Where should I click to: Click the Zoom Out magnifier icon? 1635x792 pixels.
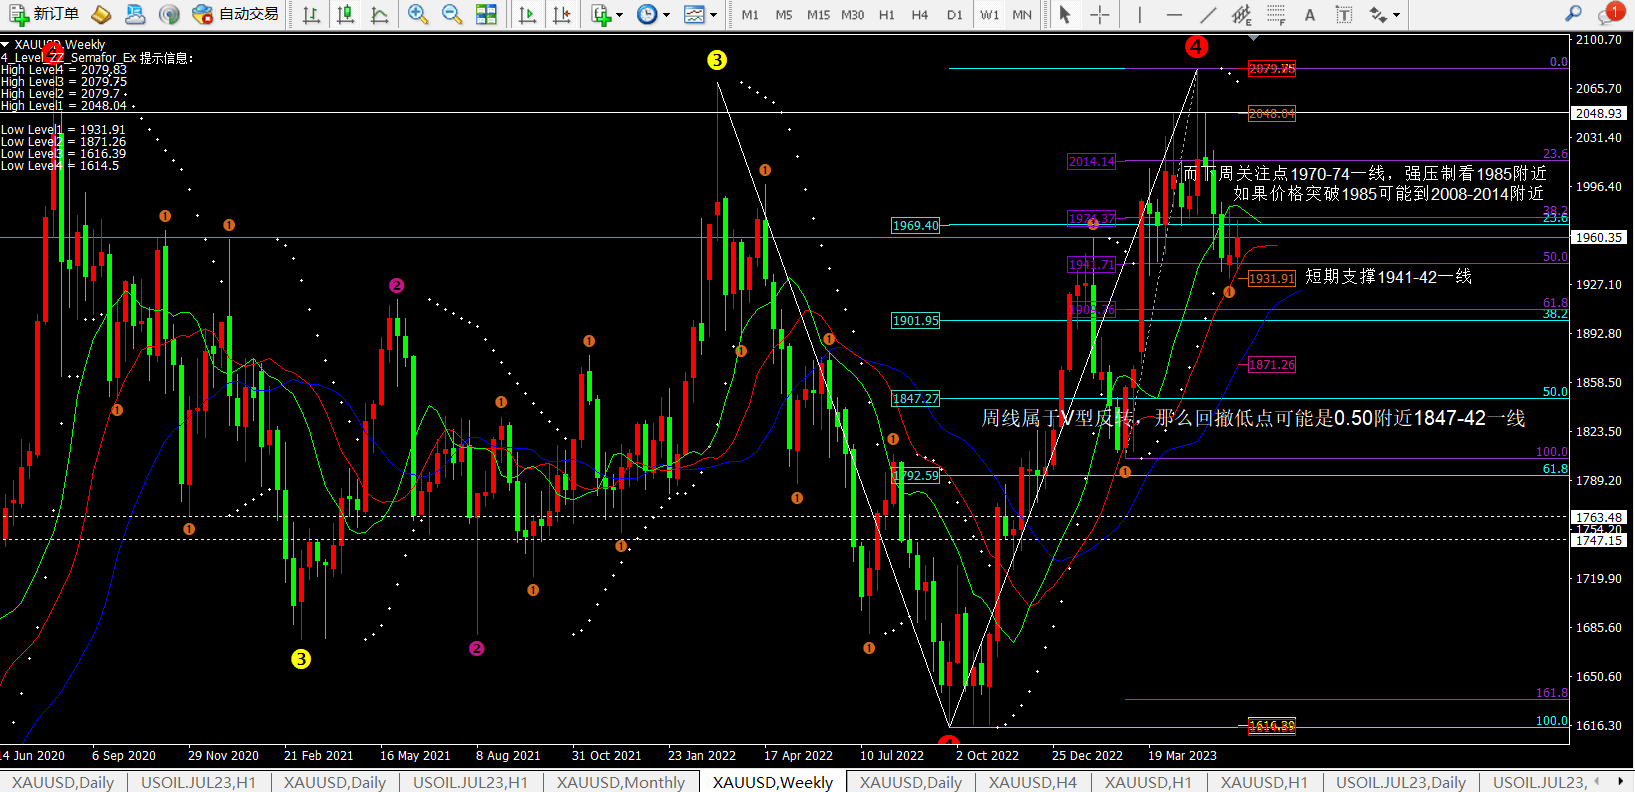[x=452, y=14]
